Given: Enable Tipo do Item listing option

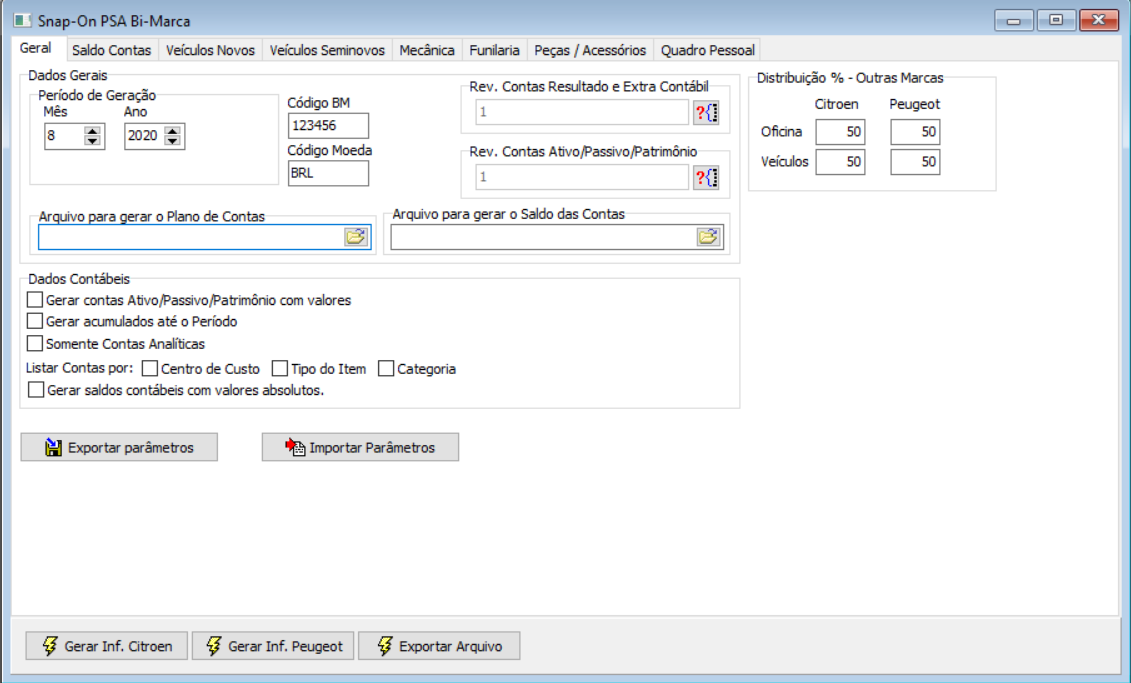Looking at the screenshot, I should tap(280, 369).
